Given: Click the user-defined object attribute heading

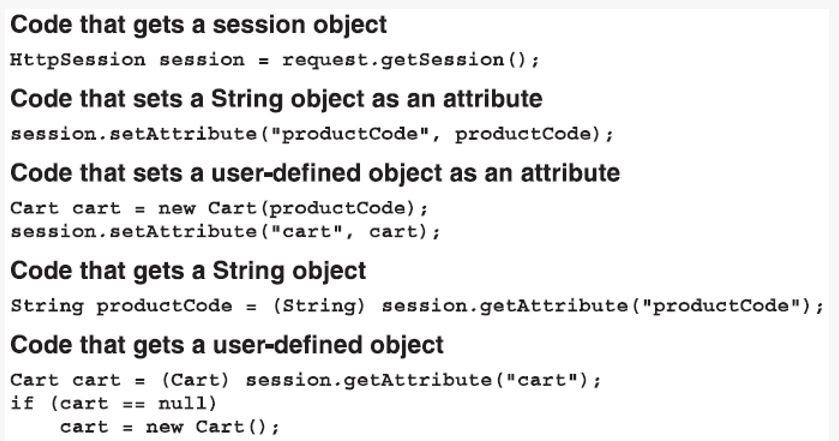Looking at the screenshot, I should 315,173.
